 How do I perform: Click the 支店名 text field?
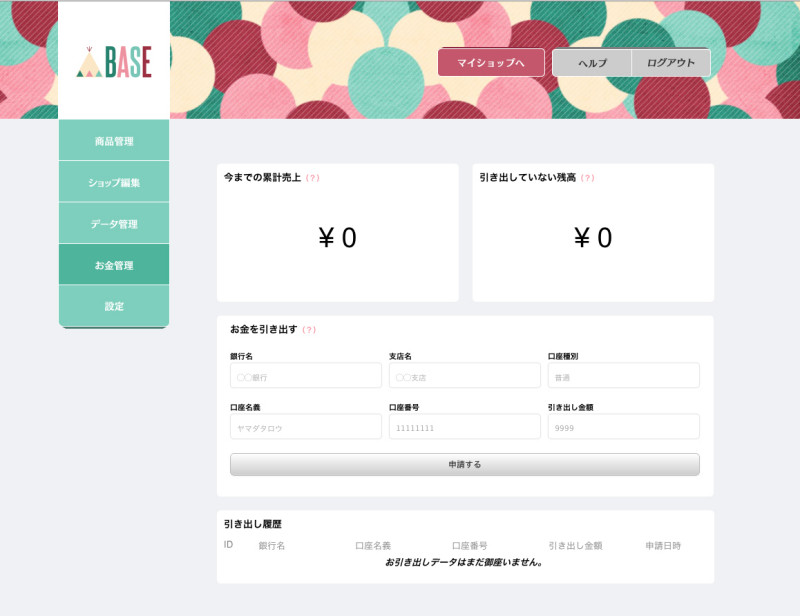pos(464,376)
